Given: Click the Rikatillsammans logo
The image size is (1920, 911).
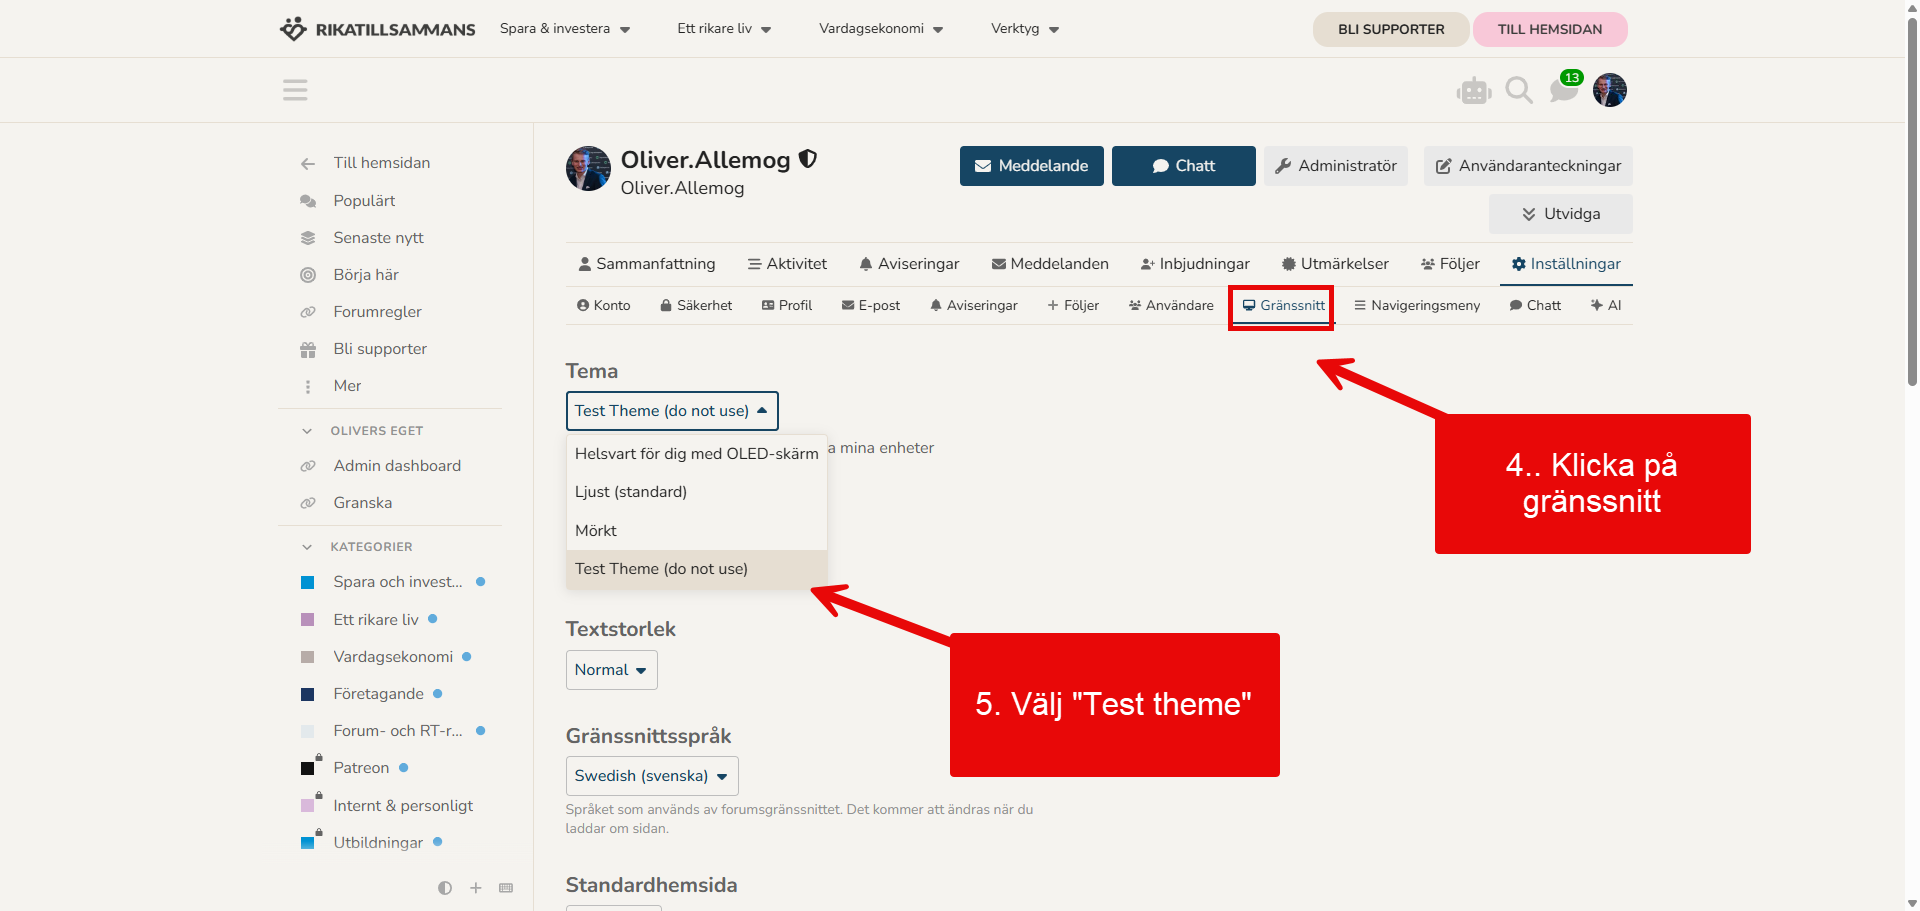Looking at the screenshot, I should 377,29.
